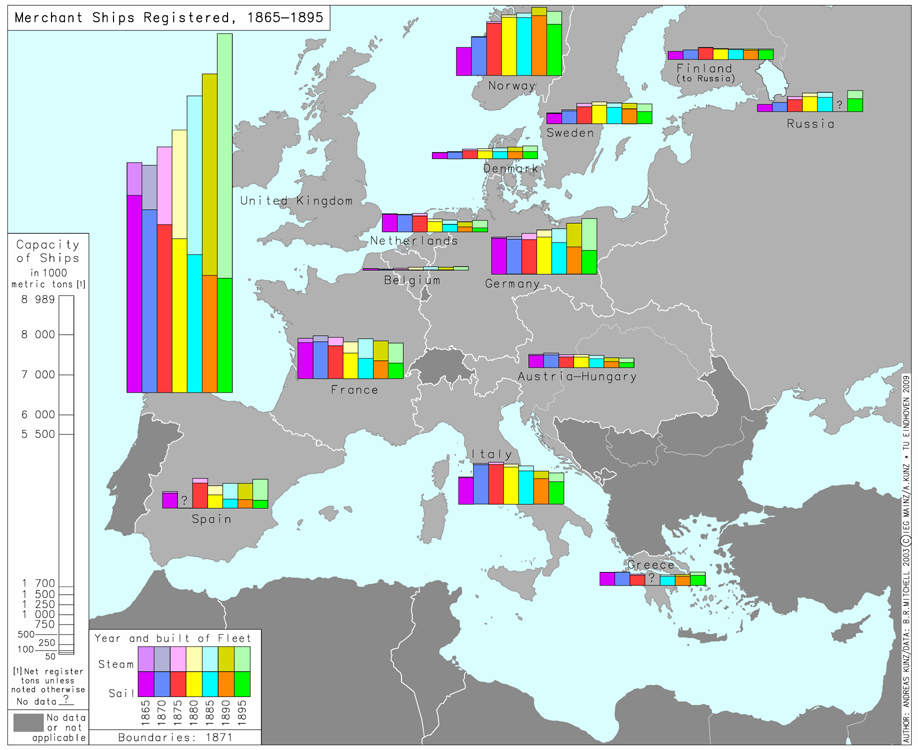Select the 1865 Sail magenta legend swatch
The width and height of the screenshot is (918, 750).
coord(145,683)
